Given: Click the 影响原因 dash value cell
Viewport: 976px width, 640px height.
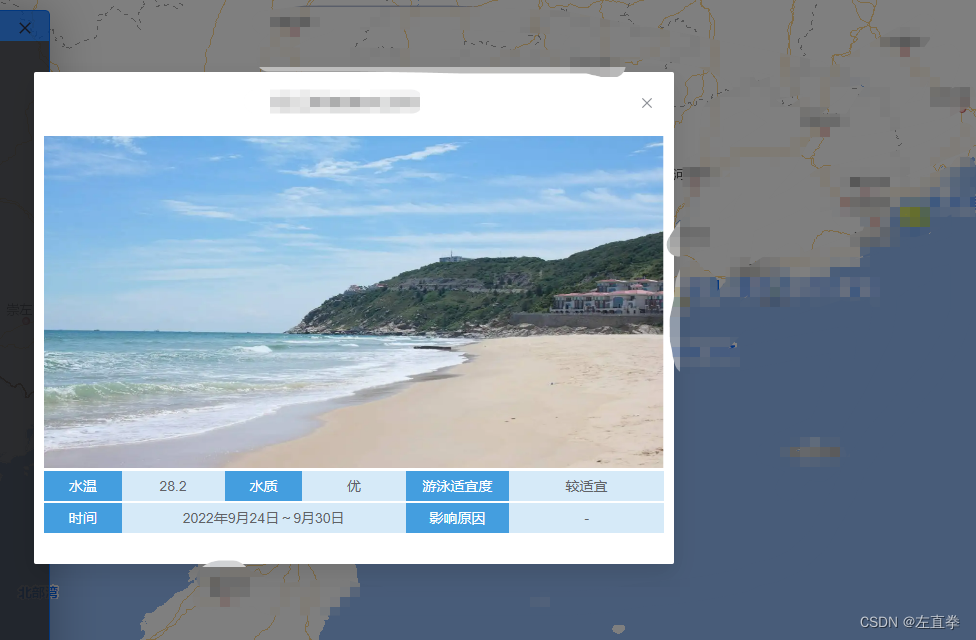Looking at the screenshot, I should (x=586, y=518).
